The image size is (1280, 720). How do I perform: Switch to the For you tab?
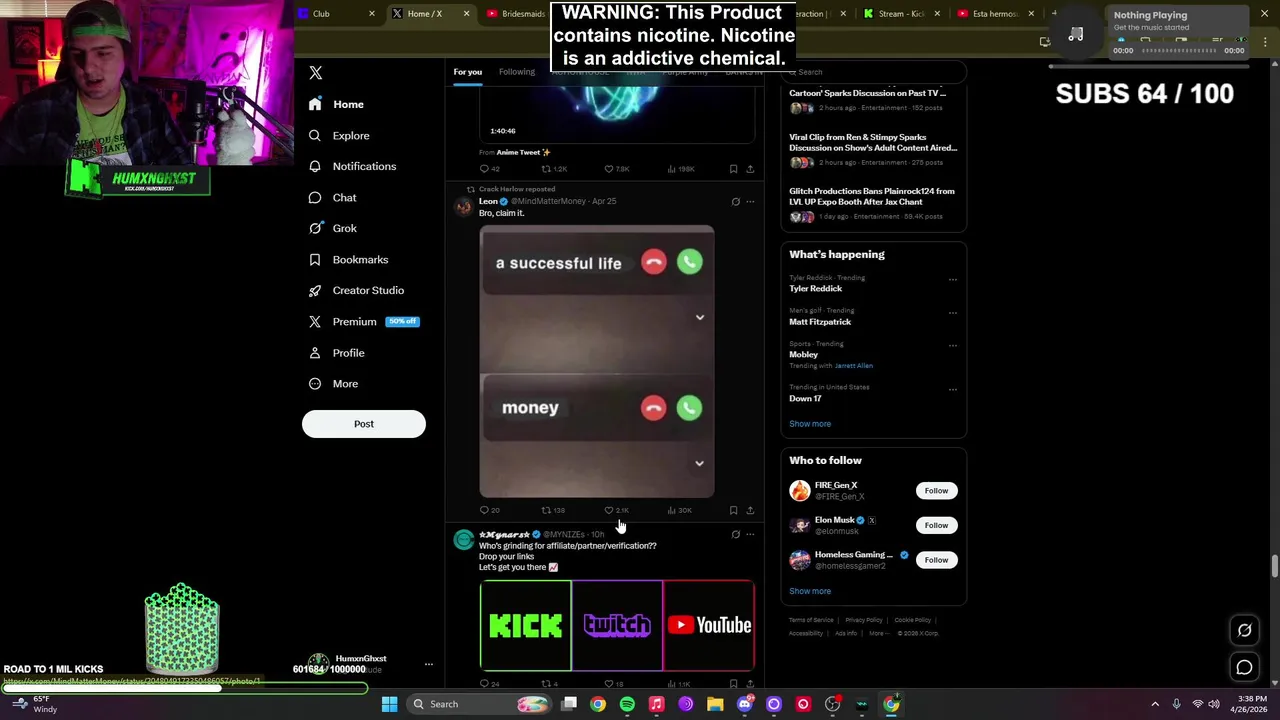pos(467,72)
